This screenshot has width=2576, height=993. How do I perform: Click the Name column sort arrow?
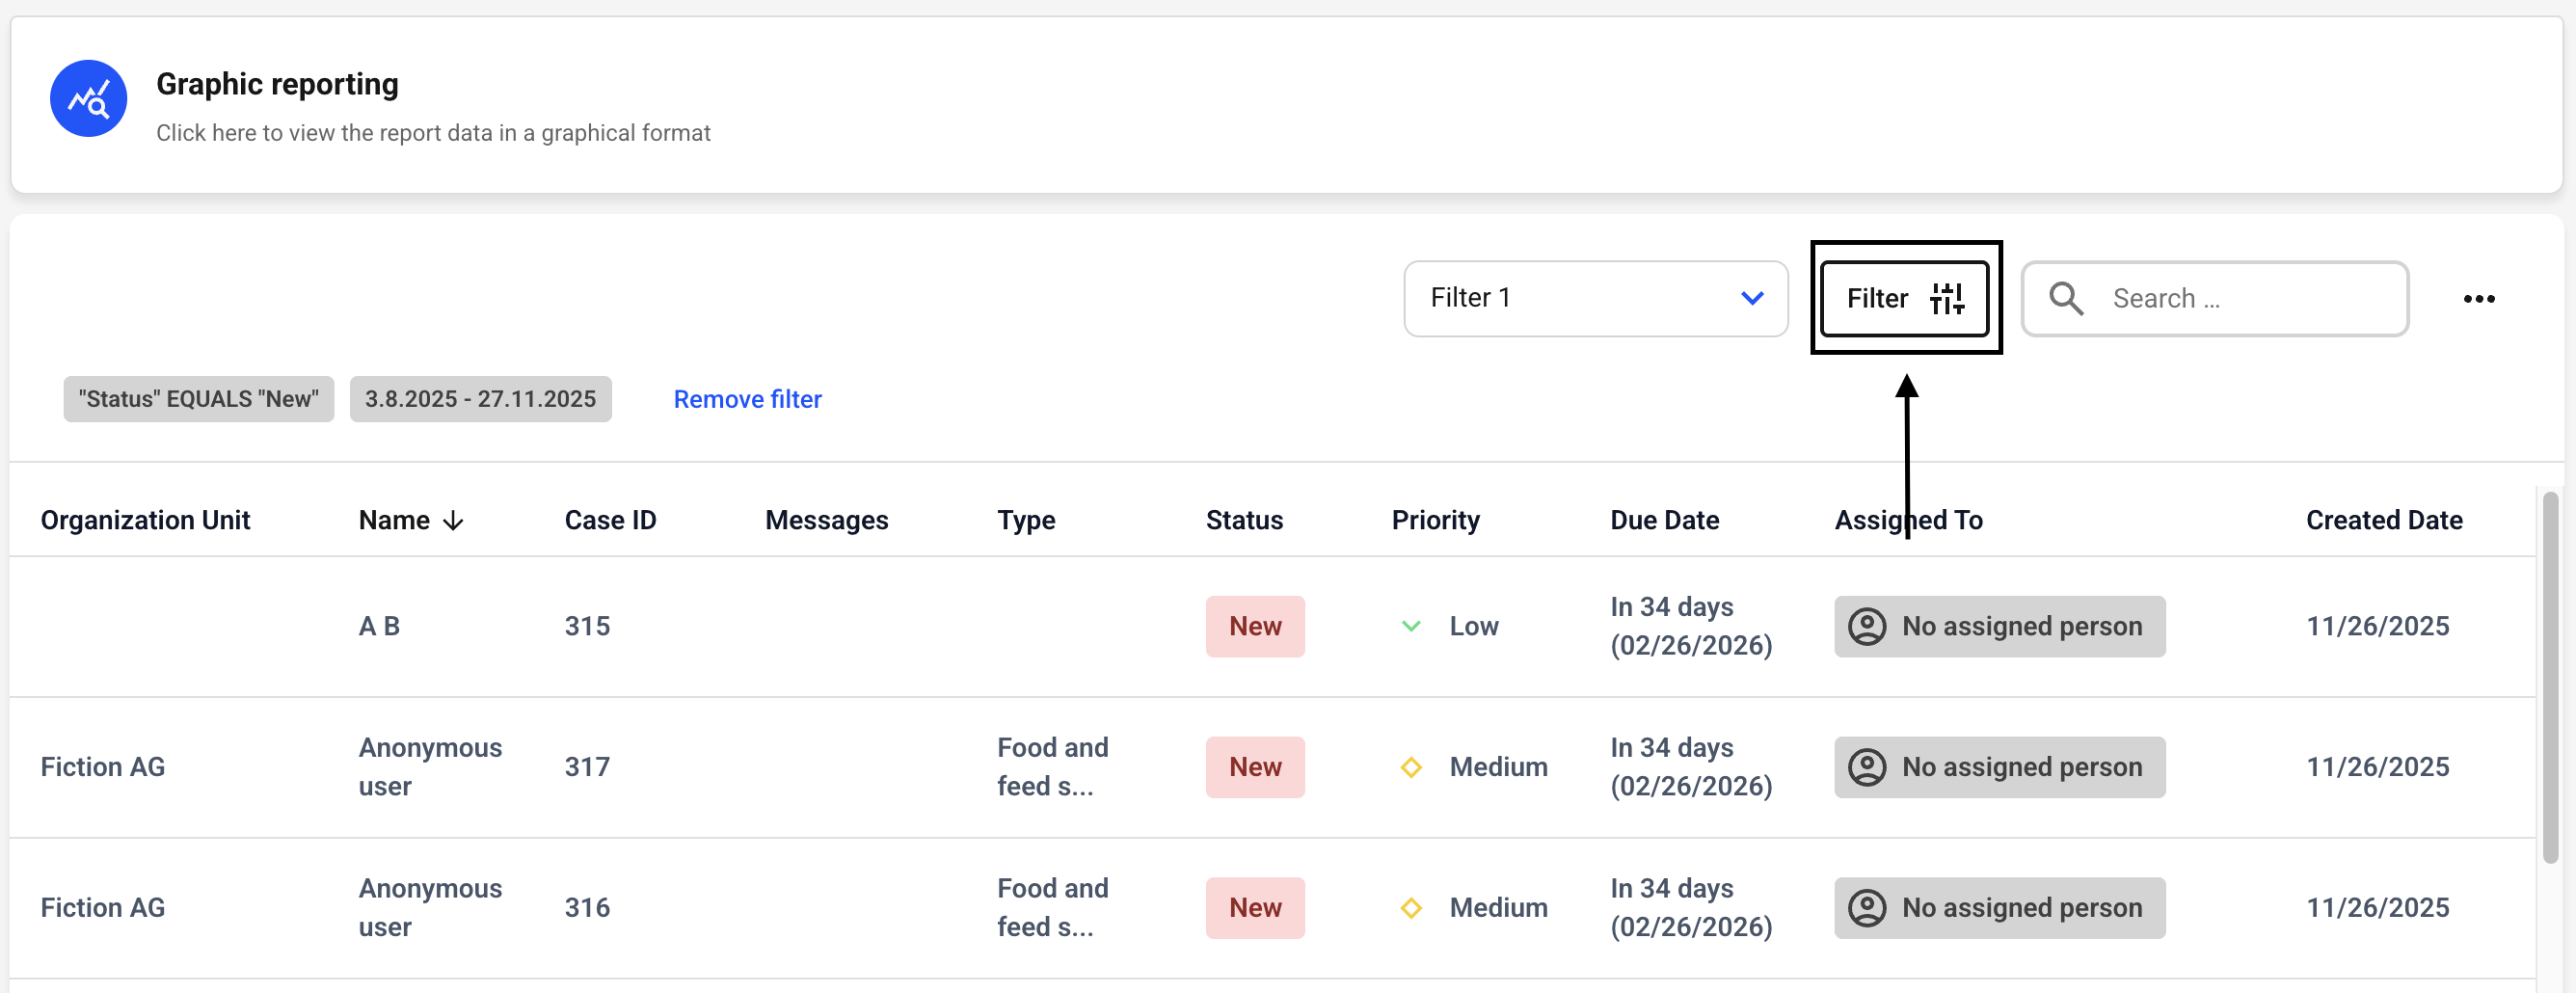(x=453, y=521)
